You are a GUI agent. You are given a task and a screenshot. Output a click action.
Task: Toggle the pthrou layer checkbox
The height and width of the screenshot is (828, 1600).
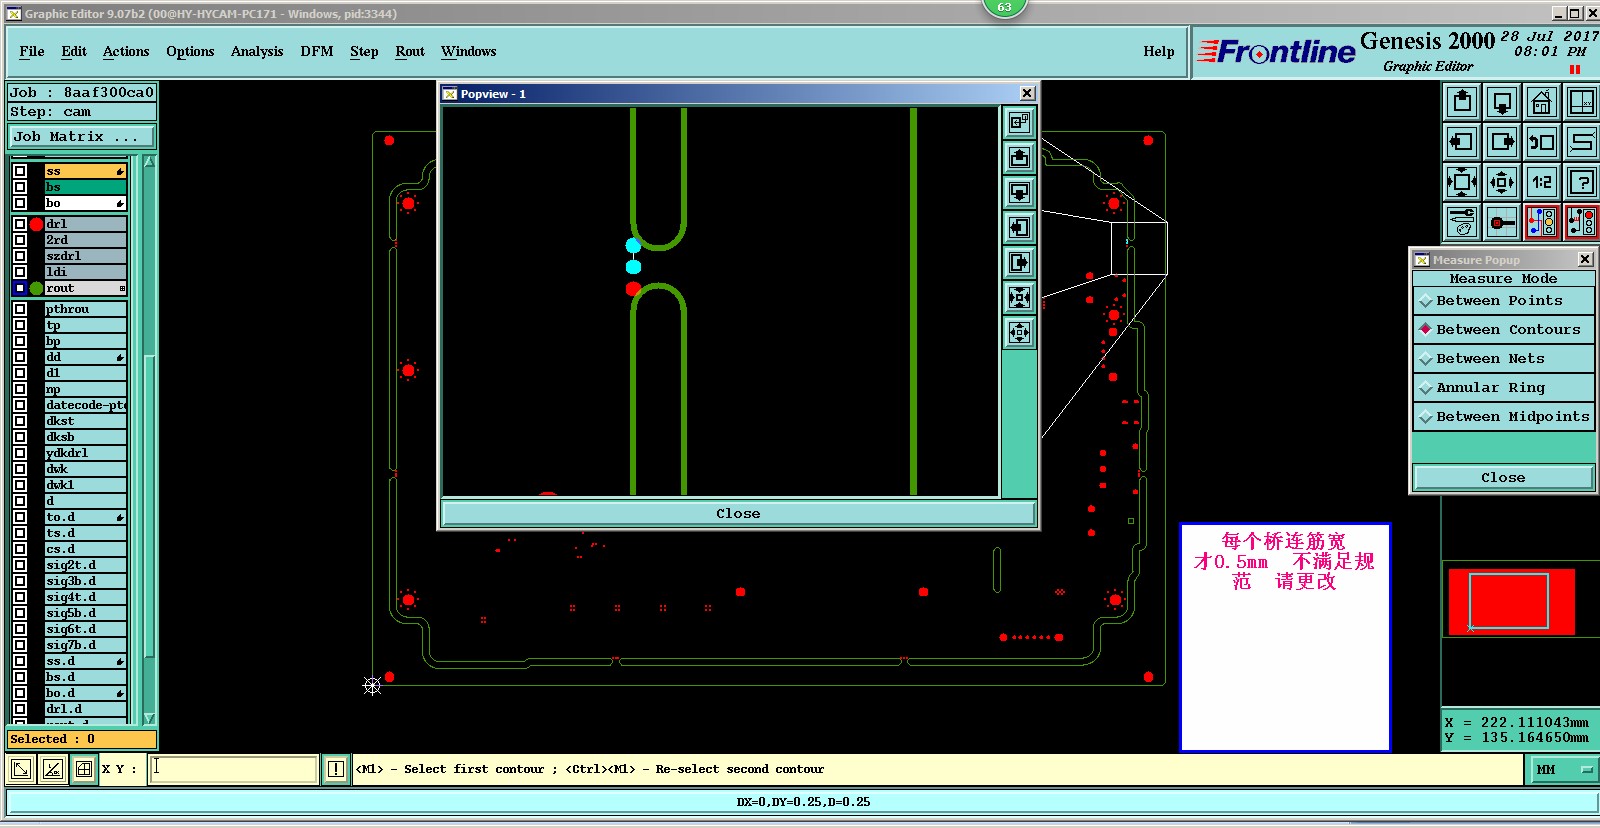(20, 309)
